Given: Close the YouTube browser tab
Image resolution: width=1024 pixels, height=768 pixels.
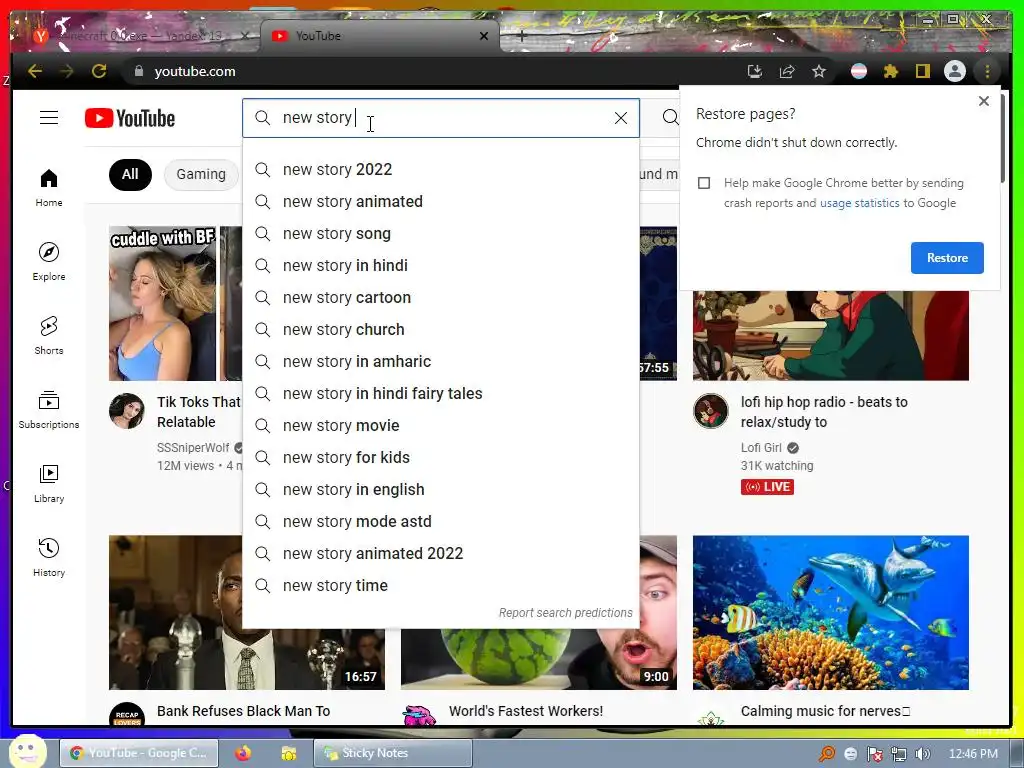Looking at the screenshot, I should coord(484,36).
